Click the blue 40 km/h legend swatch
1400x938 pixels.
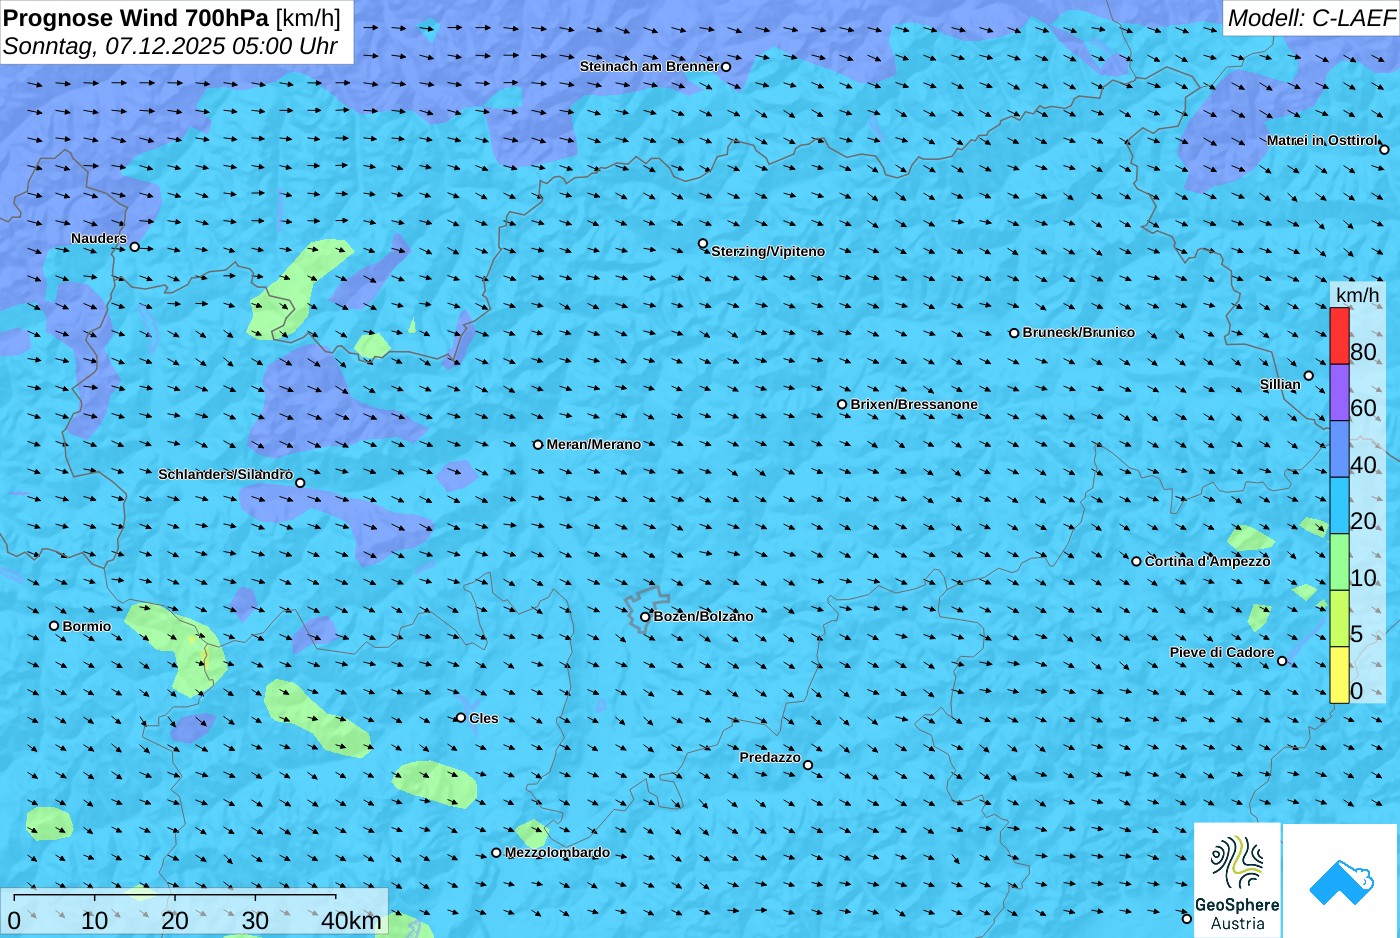tap(1339, 449)
